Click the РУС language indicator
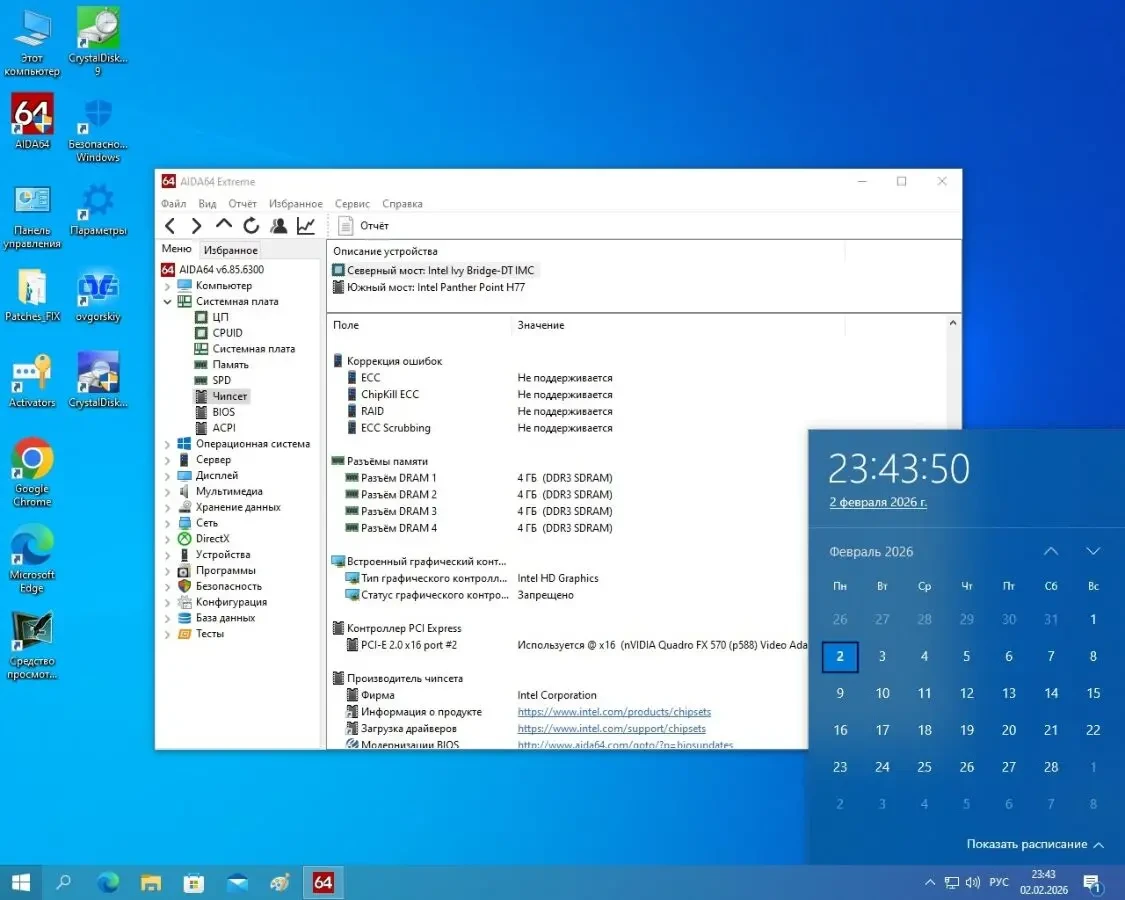This screenshot has height=900, width=1125. [999, 882]
